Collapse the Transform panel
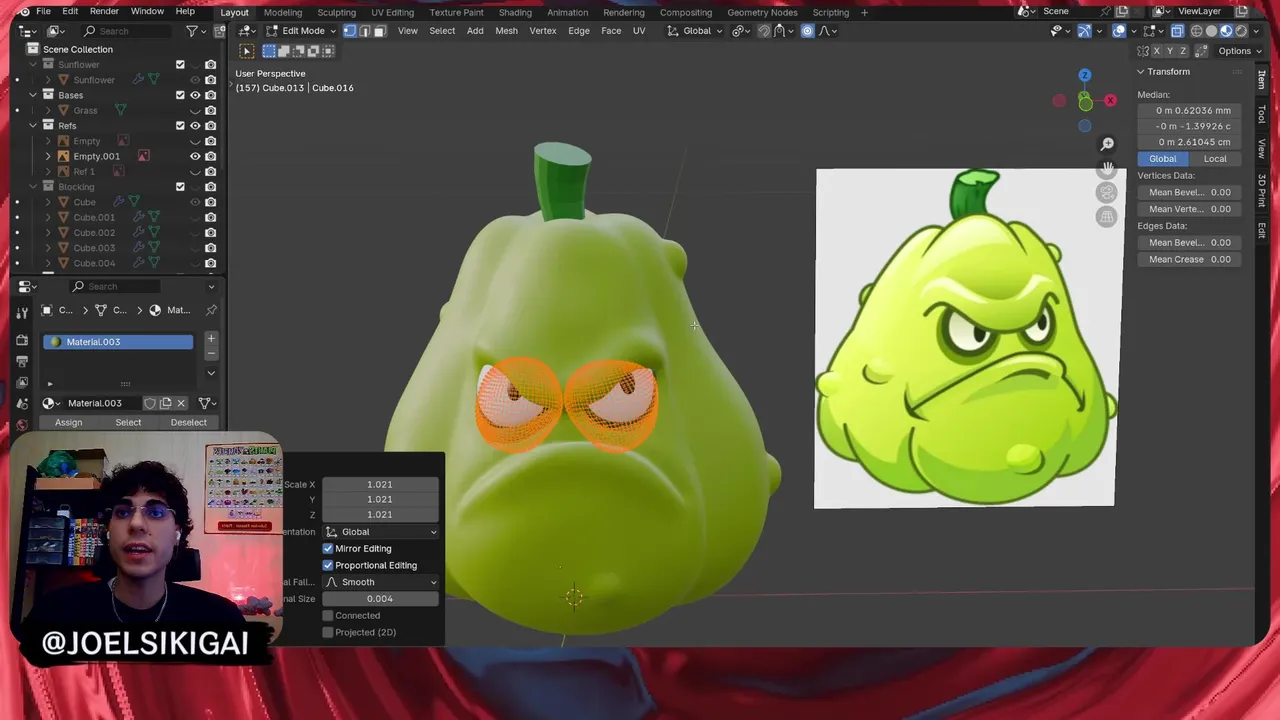1280x720 pixels. tap(1141, 72)
